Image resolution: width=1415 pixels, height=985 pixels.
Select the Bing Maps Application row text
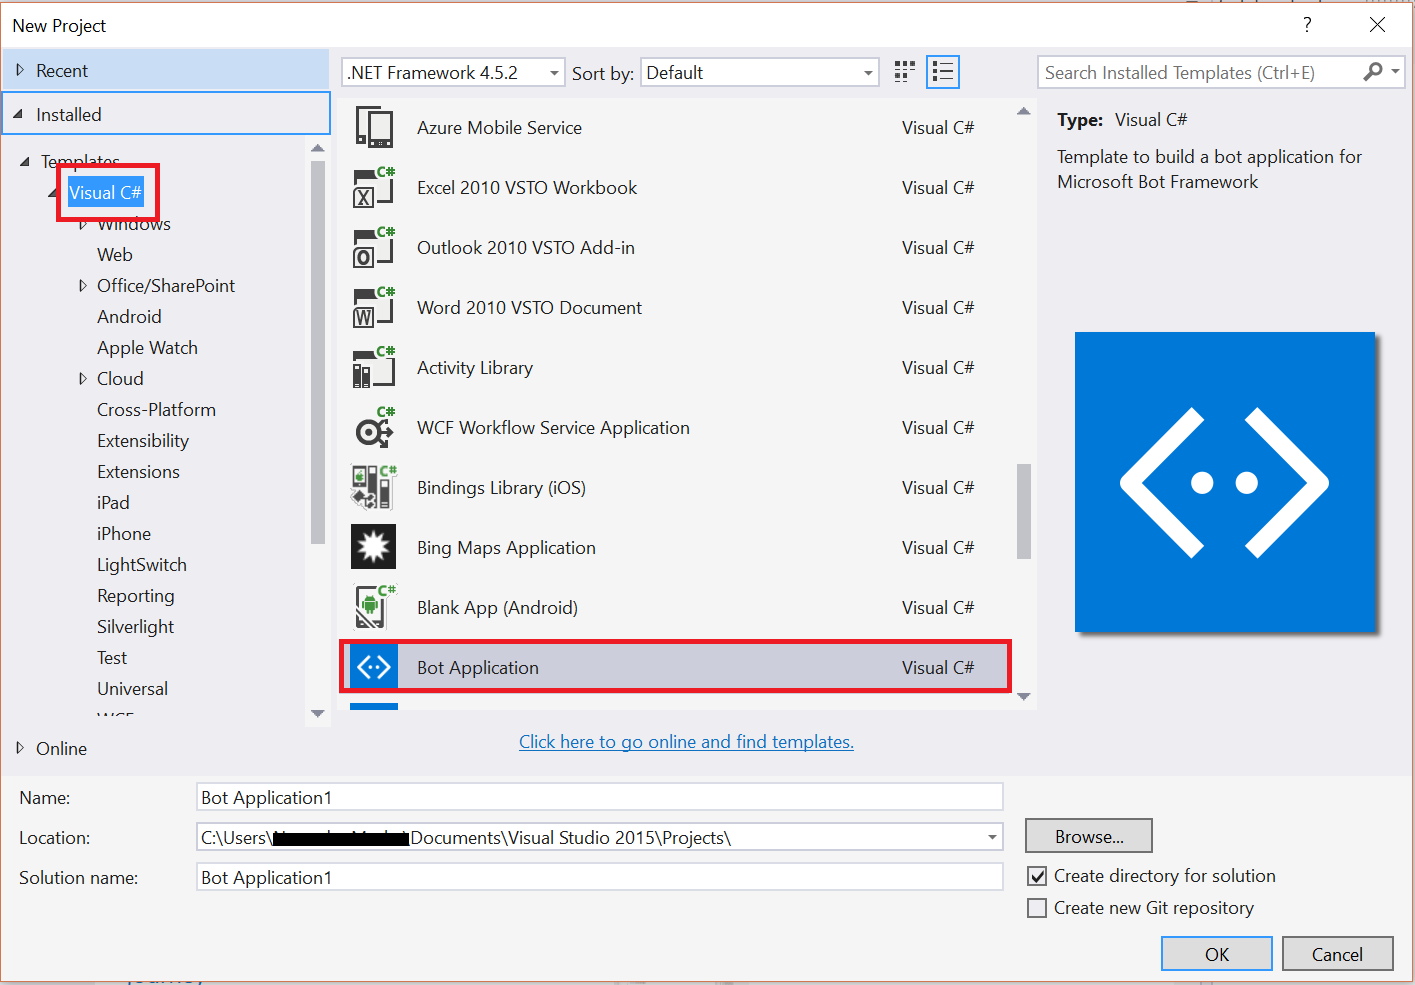click(506, 548)
